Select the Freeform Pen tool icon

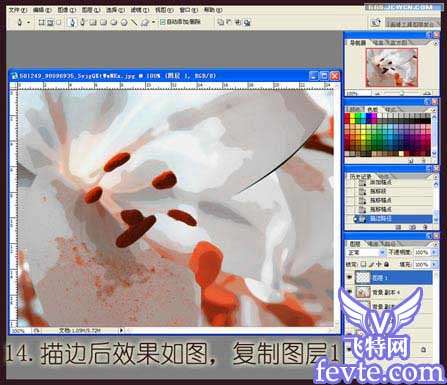coord(83,22)
